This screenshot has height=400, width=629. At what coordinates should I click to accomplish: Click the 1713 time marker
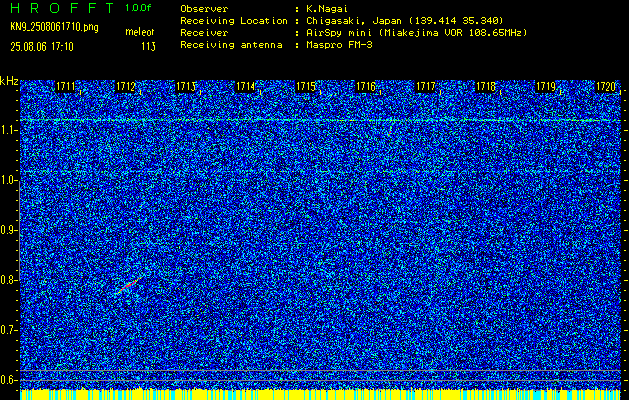click(185, 86)
